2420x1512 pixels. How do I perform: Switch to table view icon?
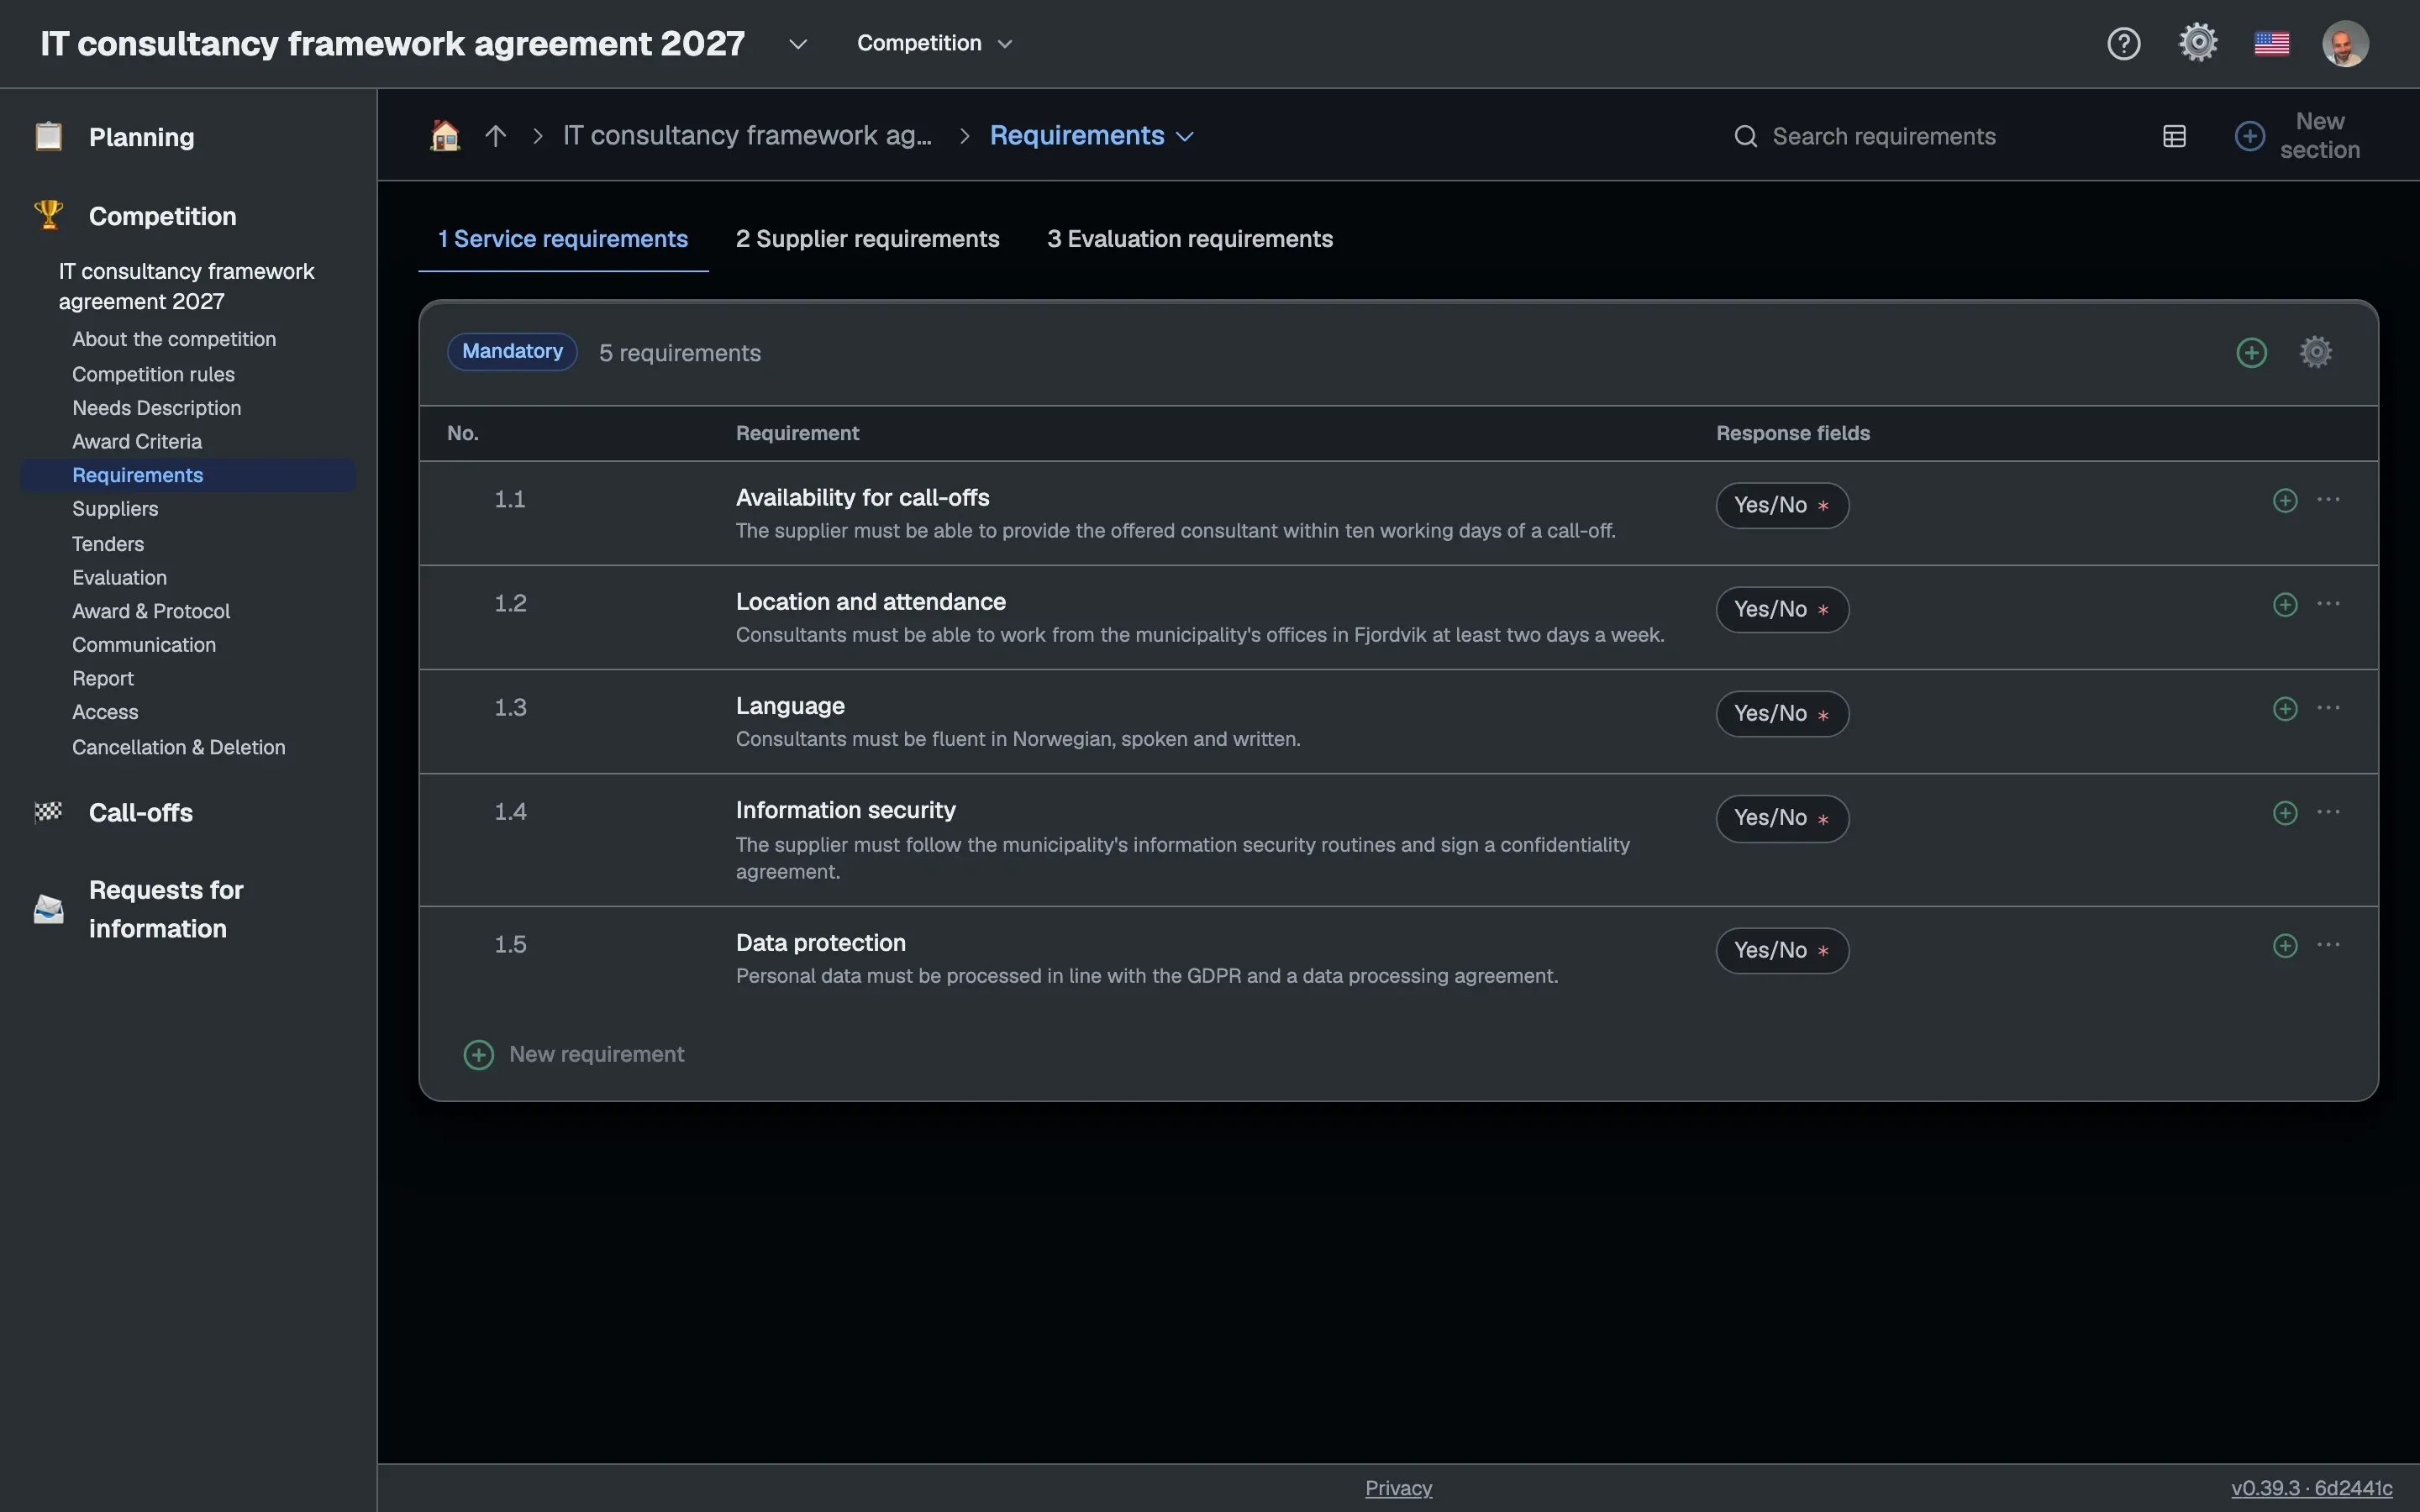[2174, 136]
